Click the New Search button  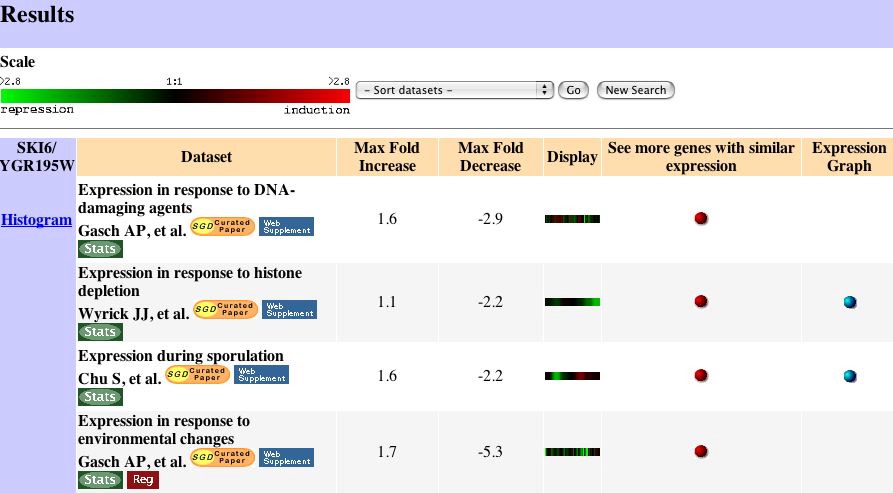635,90
